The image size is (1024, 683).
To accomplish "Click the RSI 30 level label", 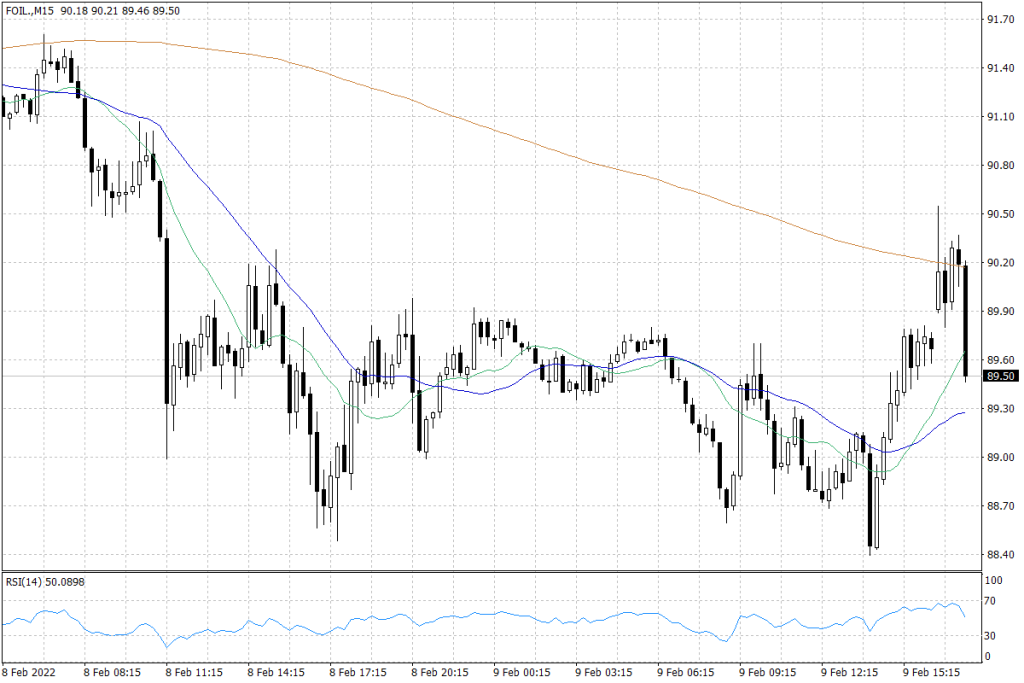I will point(993,635).
